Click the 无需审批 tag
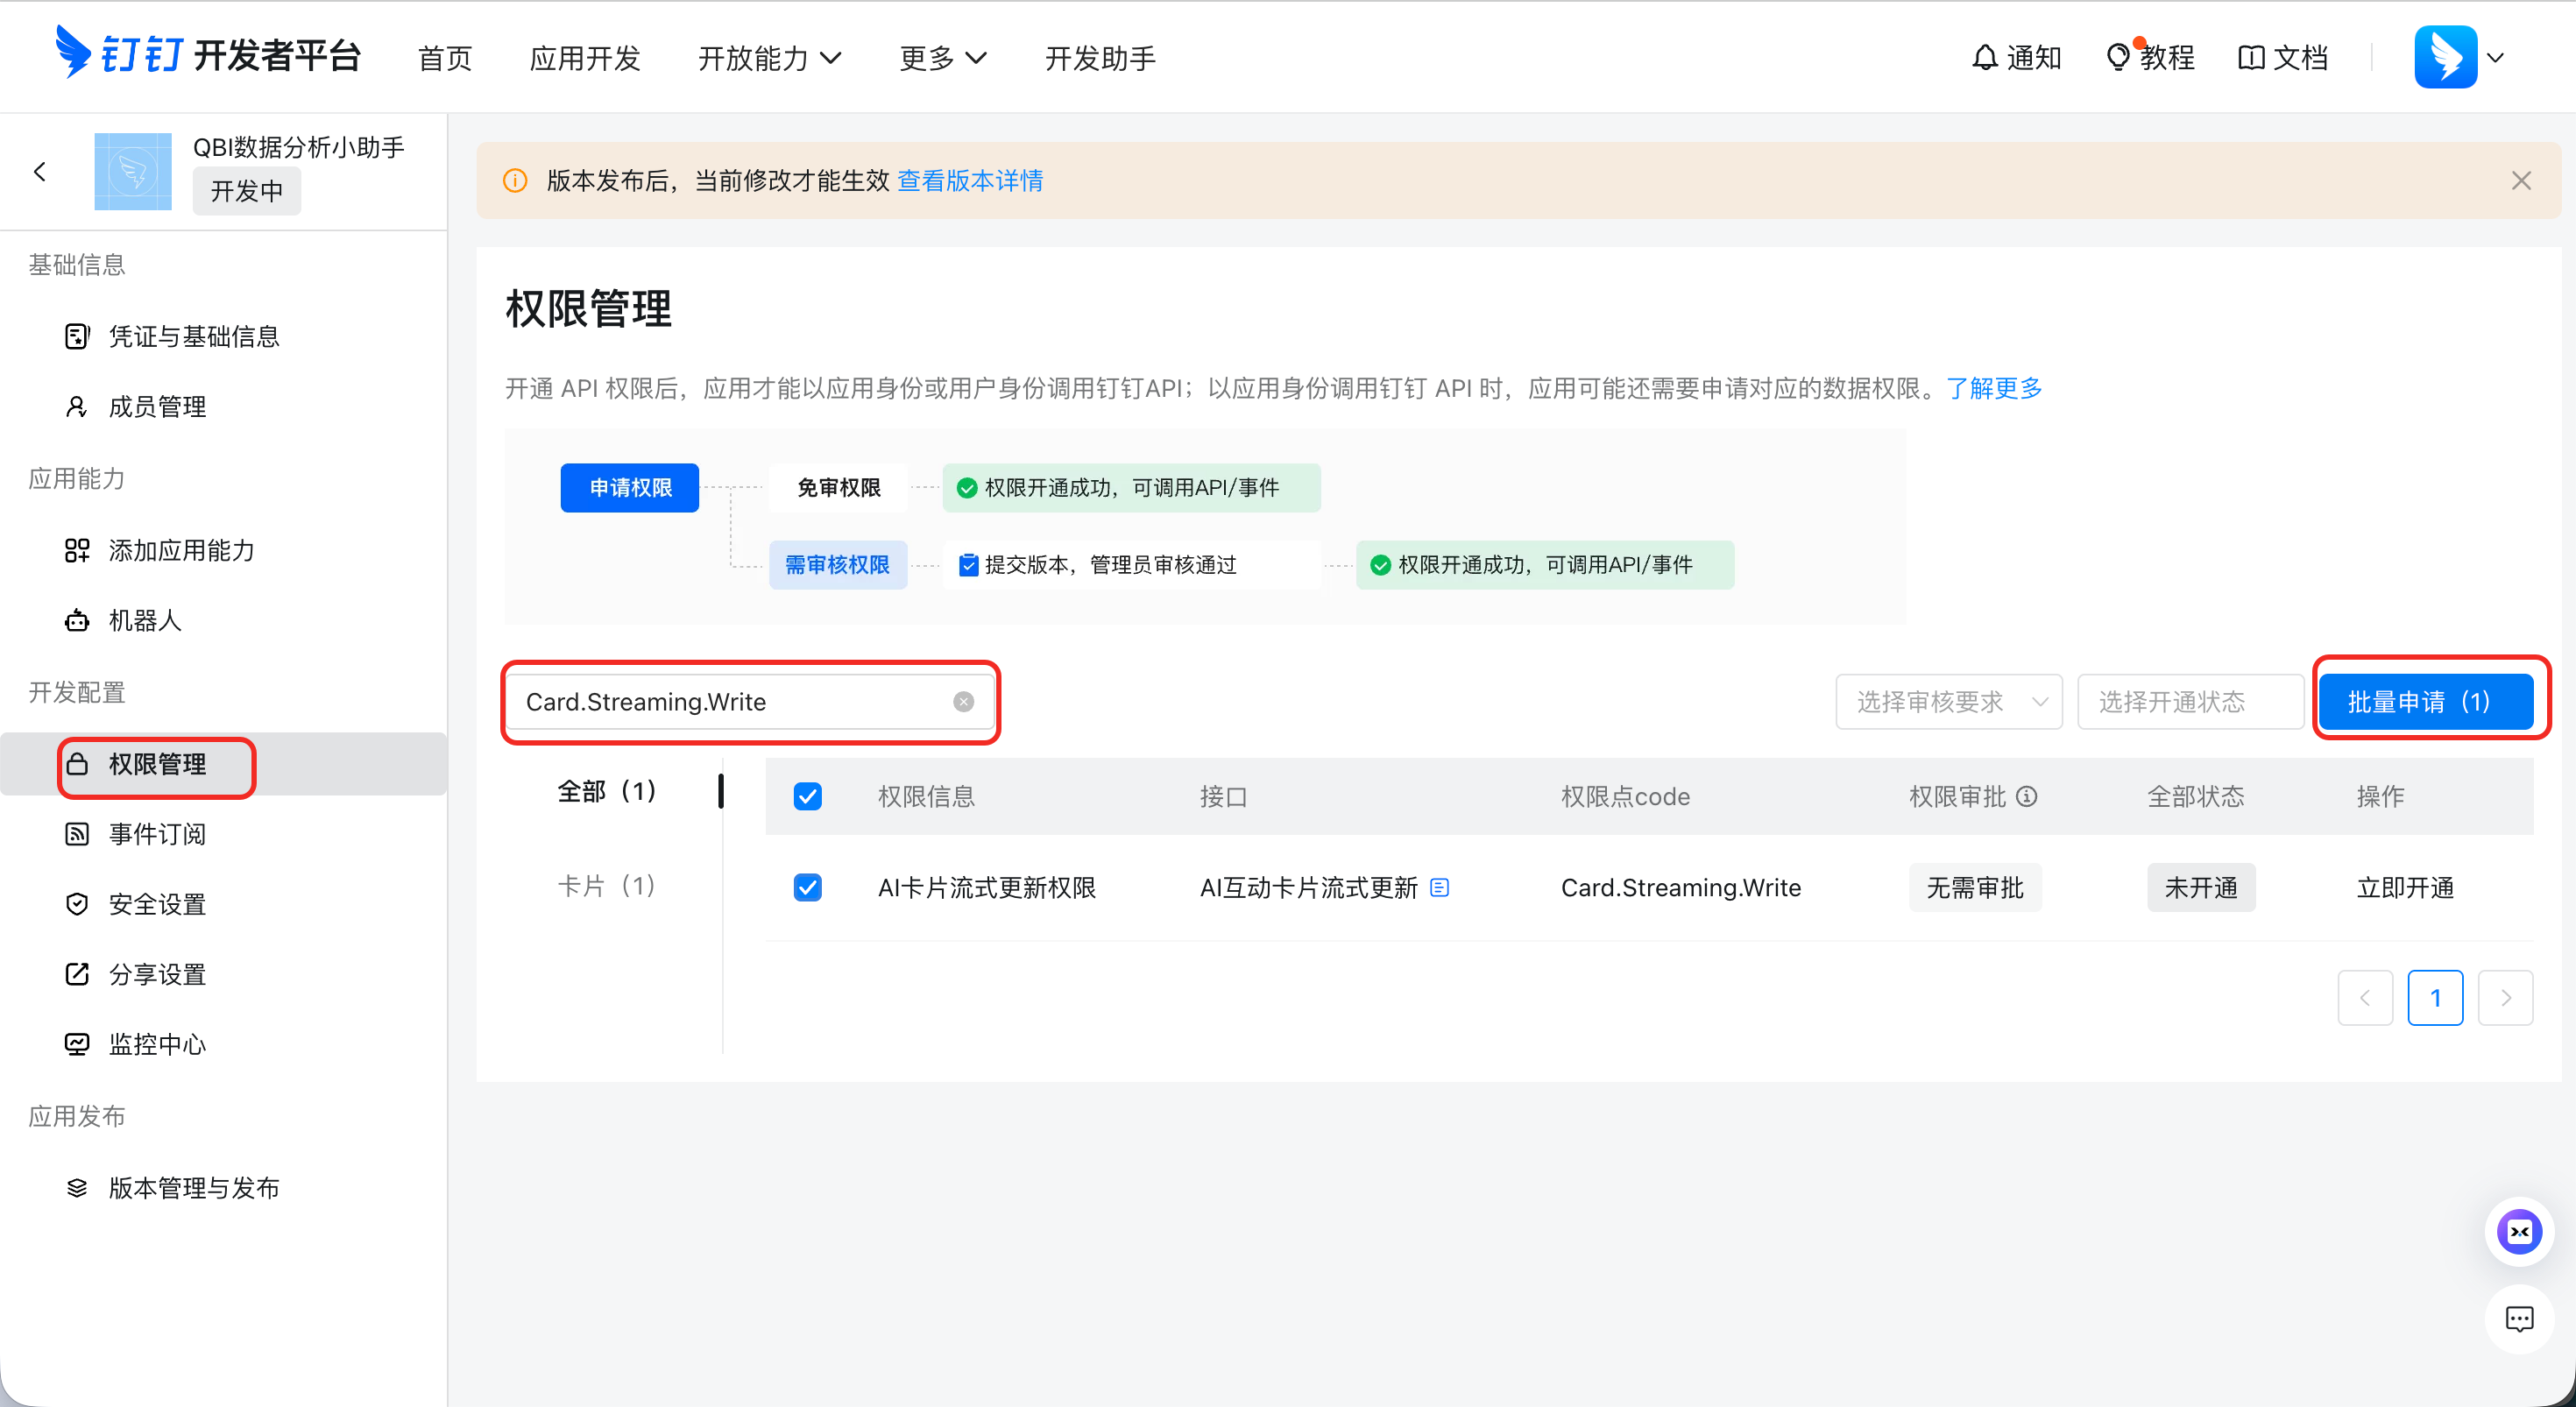Screen dimensions: 2576x1407 pos(1975,887)
